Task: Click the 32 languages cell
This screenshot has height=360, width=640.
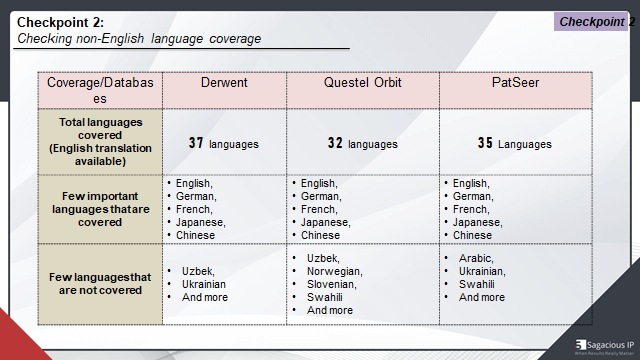Action: coord(362,142)
